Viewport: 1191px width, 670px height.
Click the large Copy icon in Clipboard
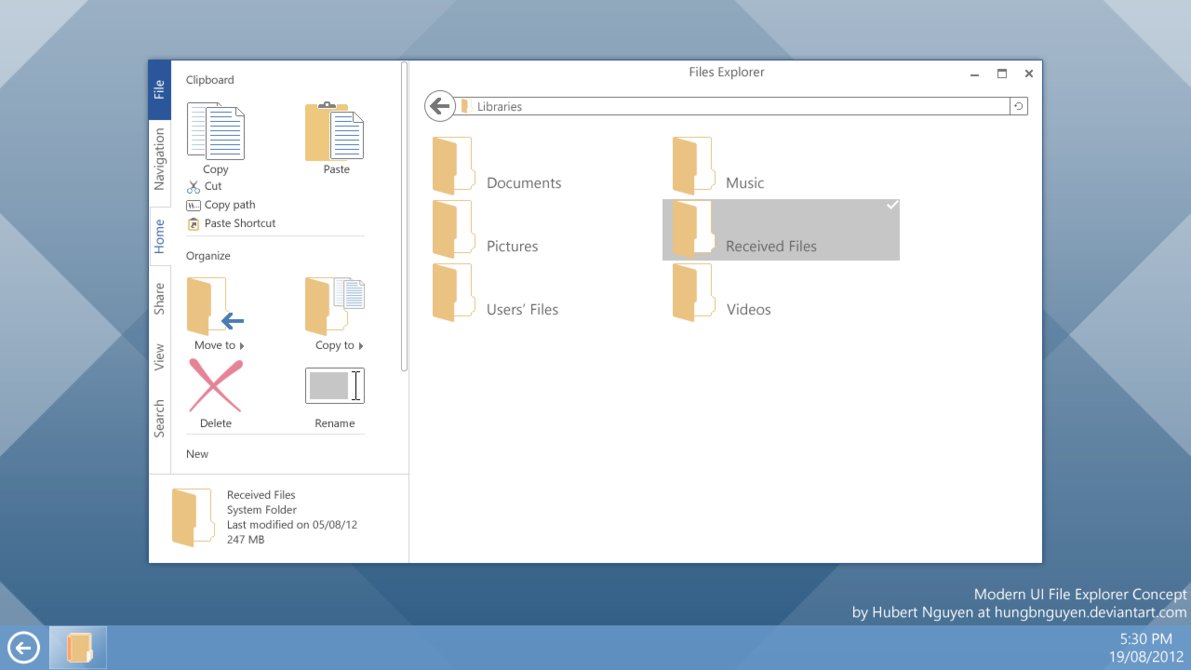coord(216,131)
